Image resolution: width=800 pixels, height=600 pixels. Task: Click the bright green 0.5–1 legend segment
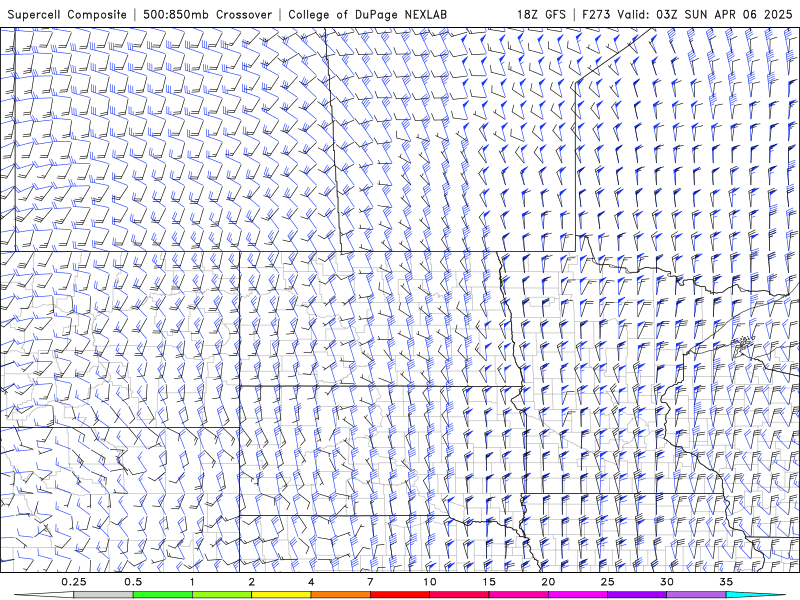click(162, 595)
